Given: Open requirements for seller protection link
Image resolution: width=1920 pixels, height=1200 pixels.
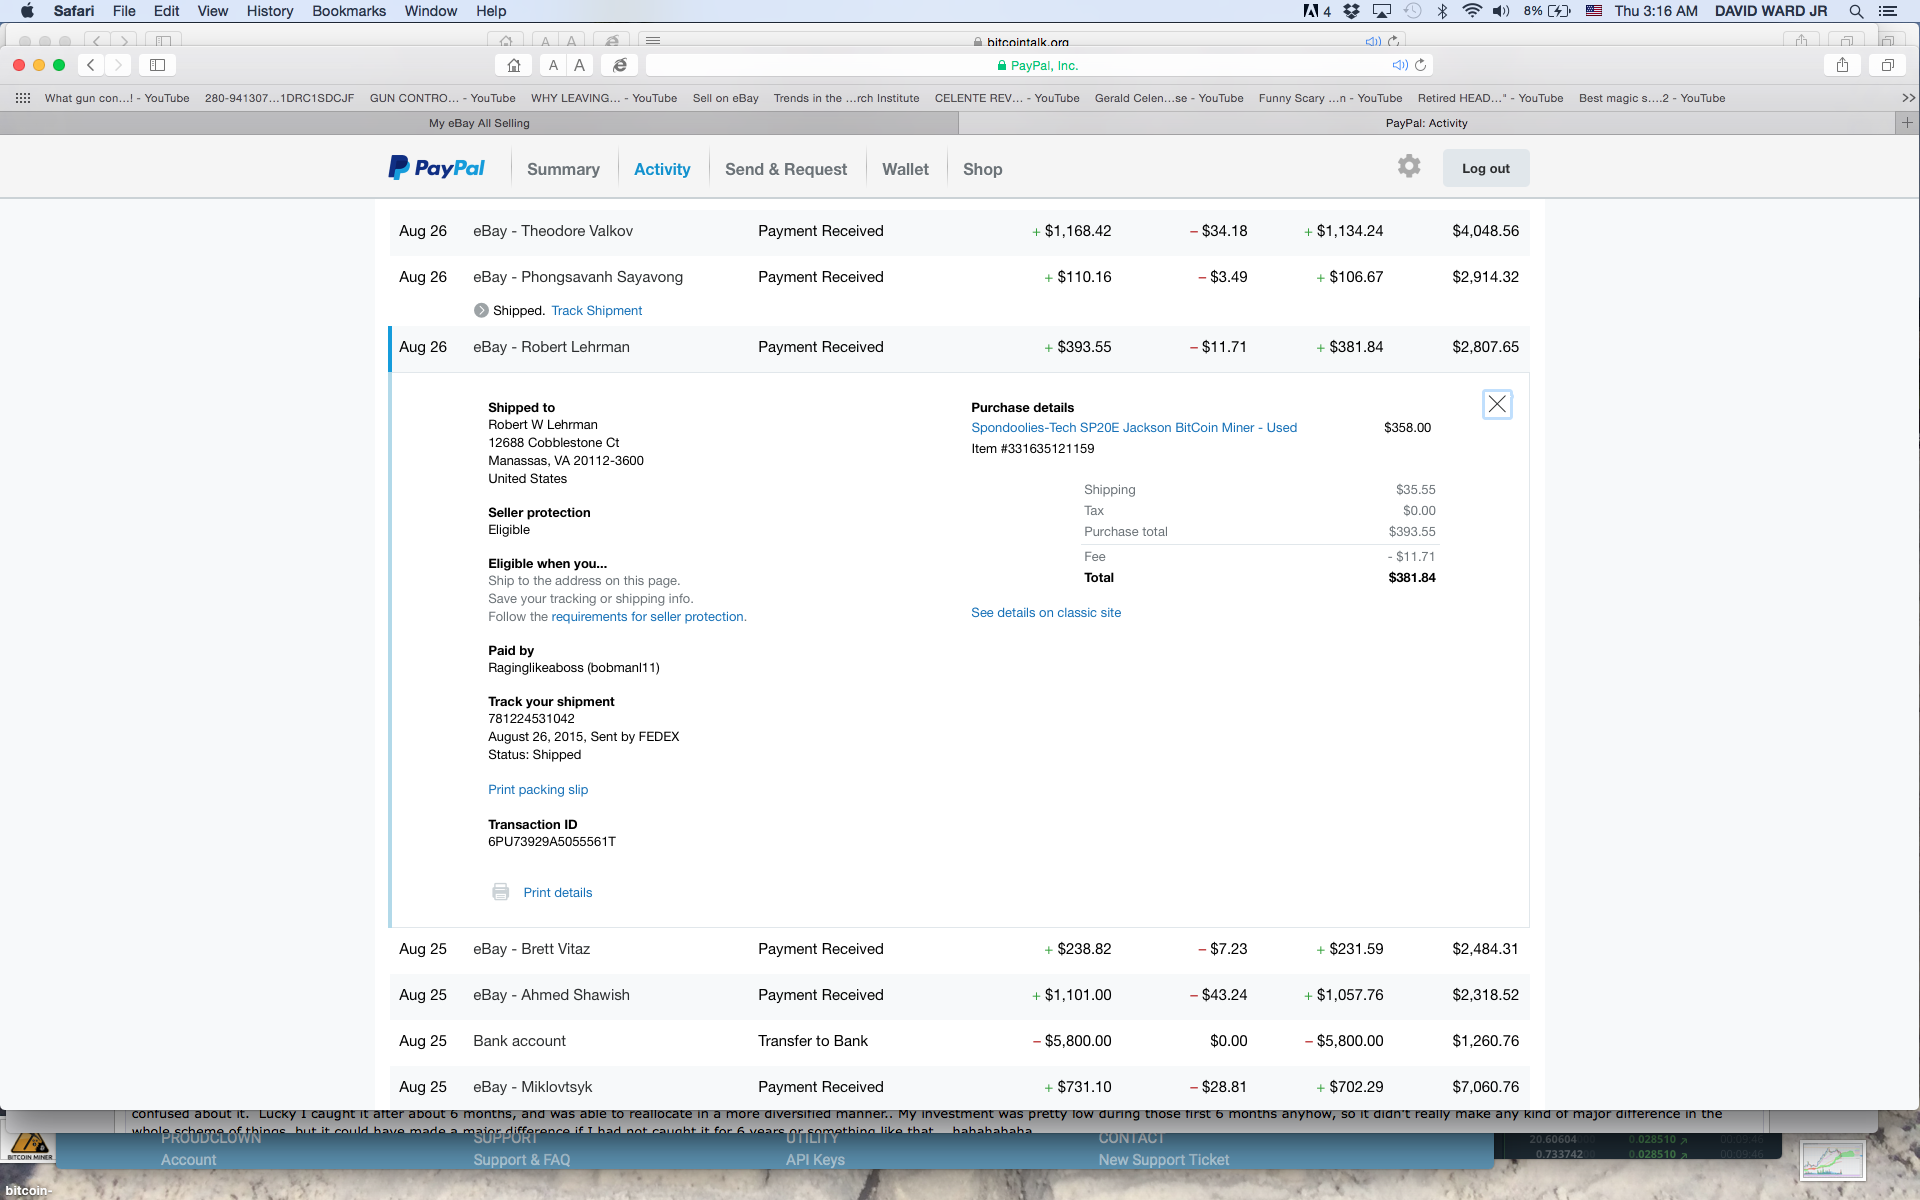Looking at the screenshot, I should 648,616.
